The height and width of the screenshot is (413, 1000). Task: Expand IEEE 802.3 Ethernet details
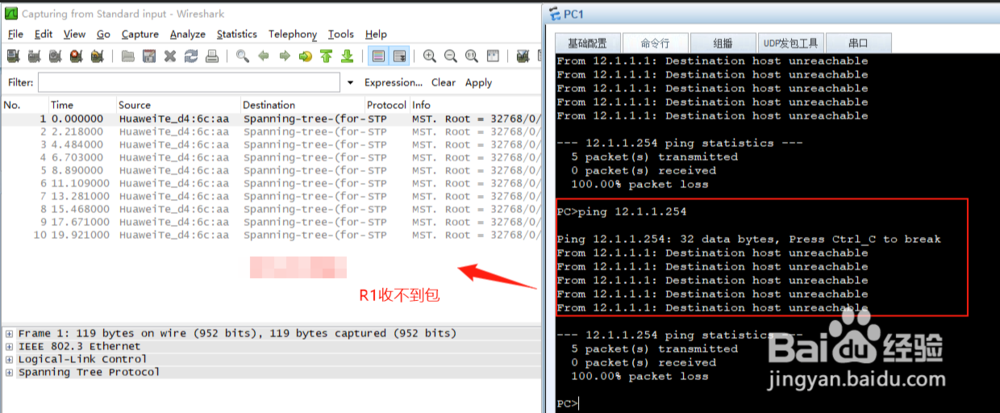coord(10,347)
